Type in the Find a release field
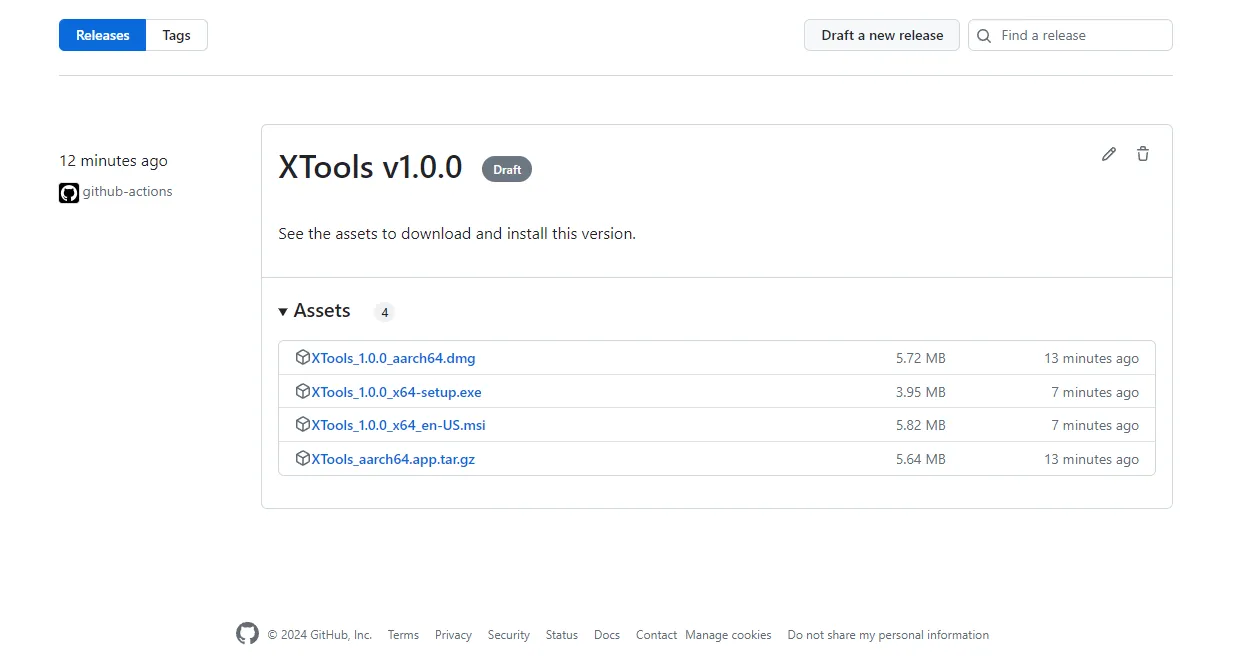The image size is (1240, 671). coord(1080,35)
